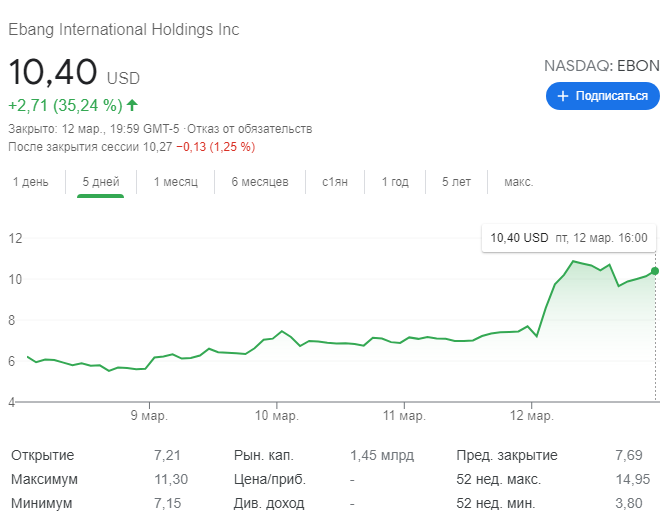
Task: Click the Ebang International Holdings Inc title
Action: point(124,29)
